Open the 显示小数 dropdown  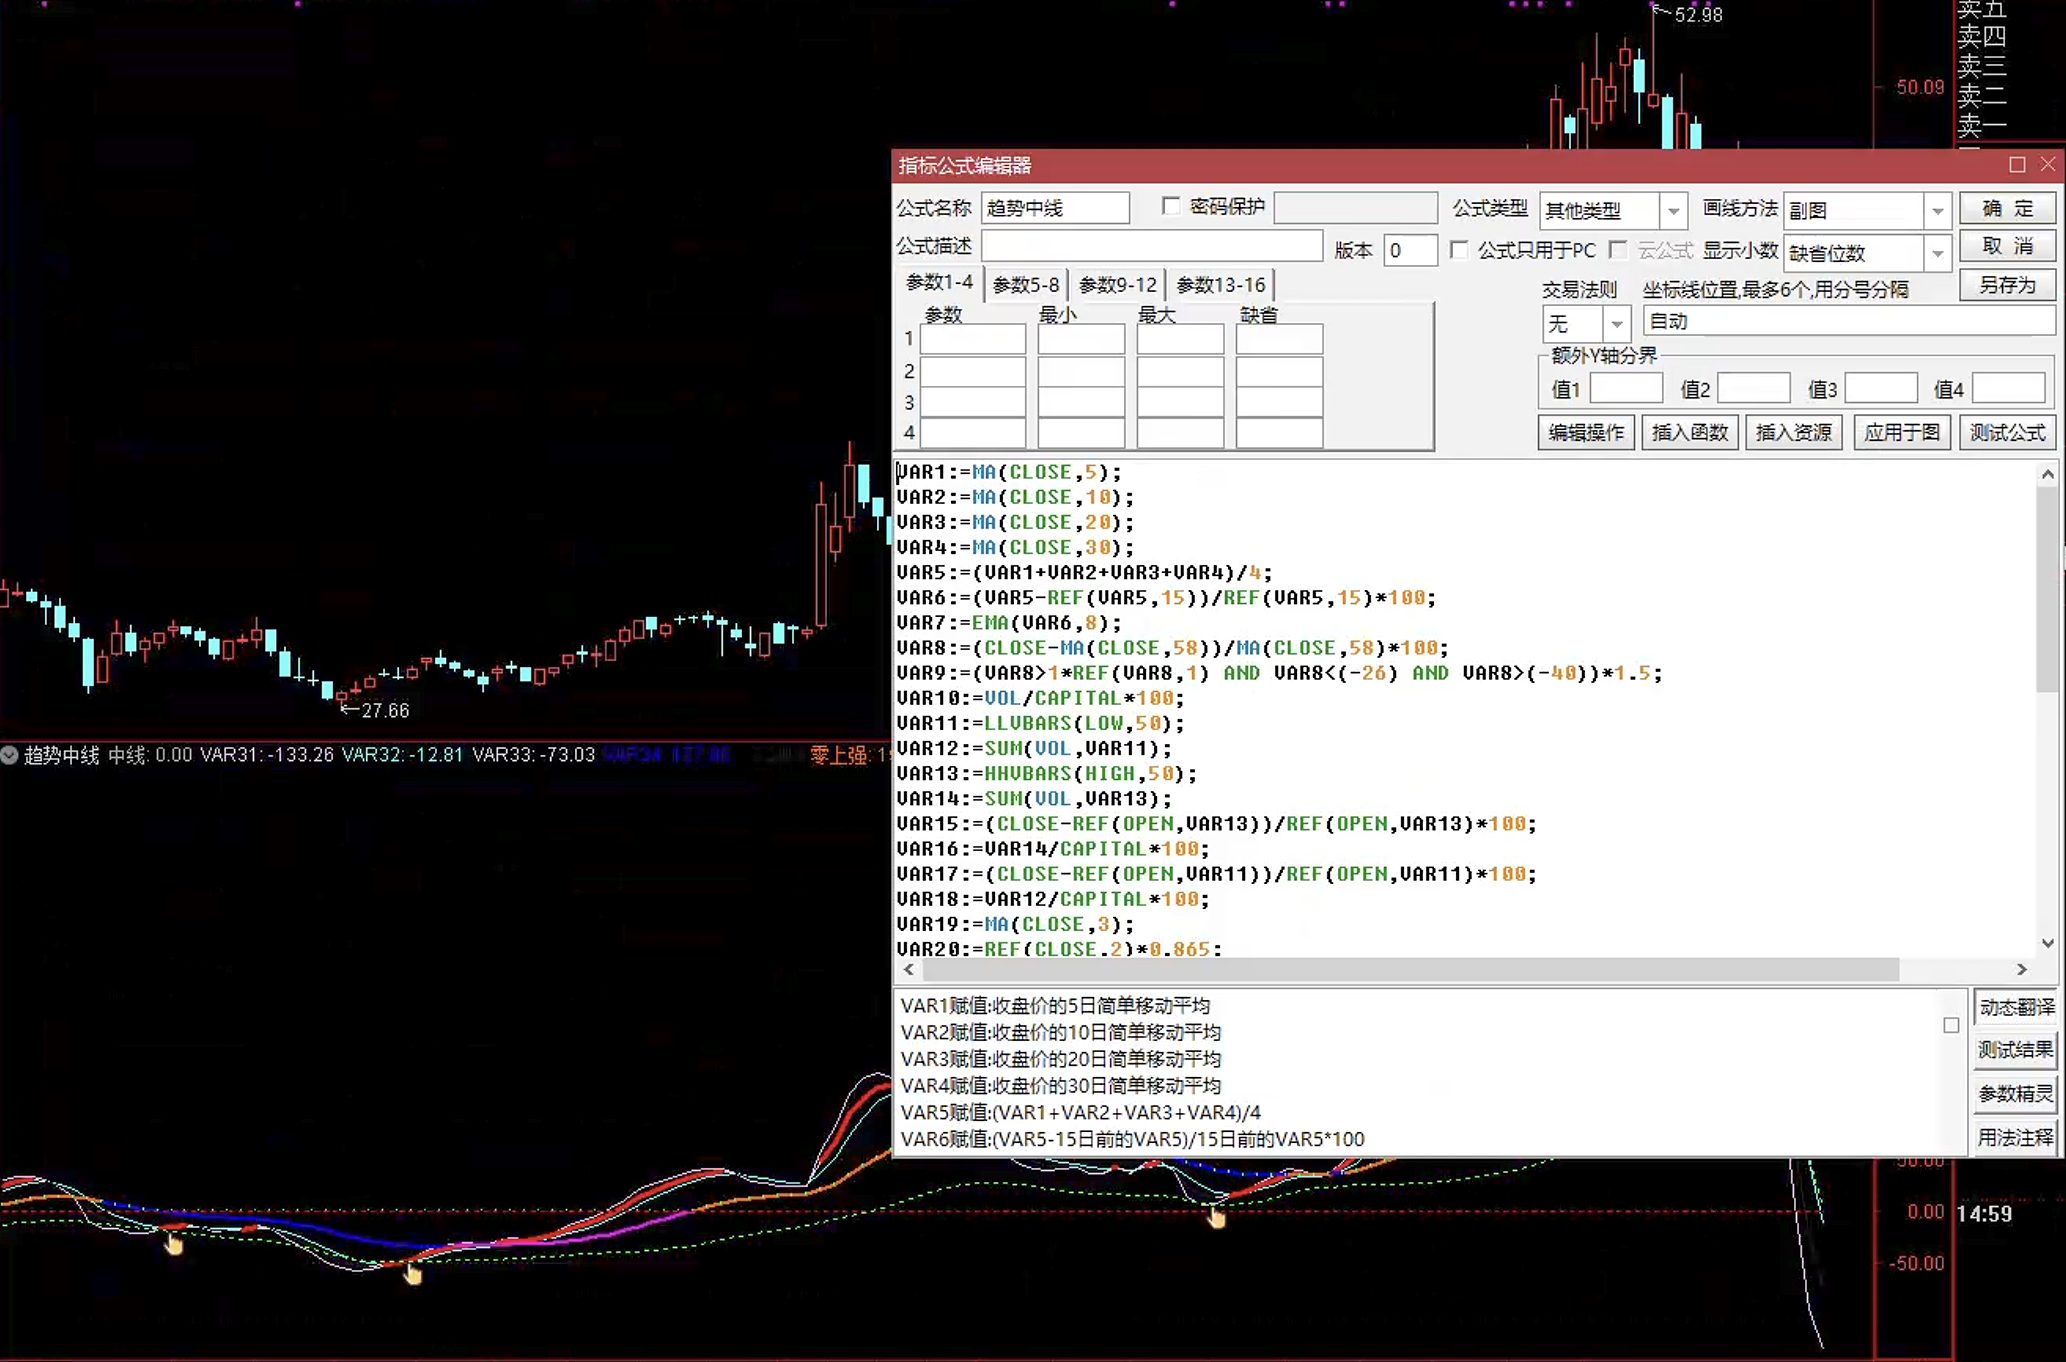(1937, 252)
